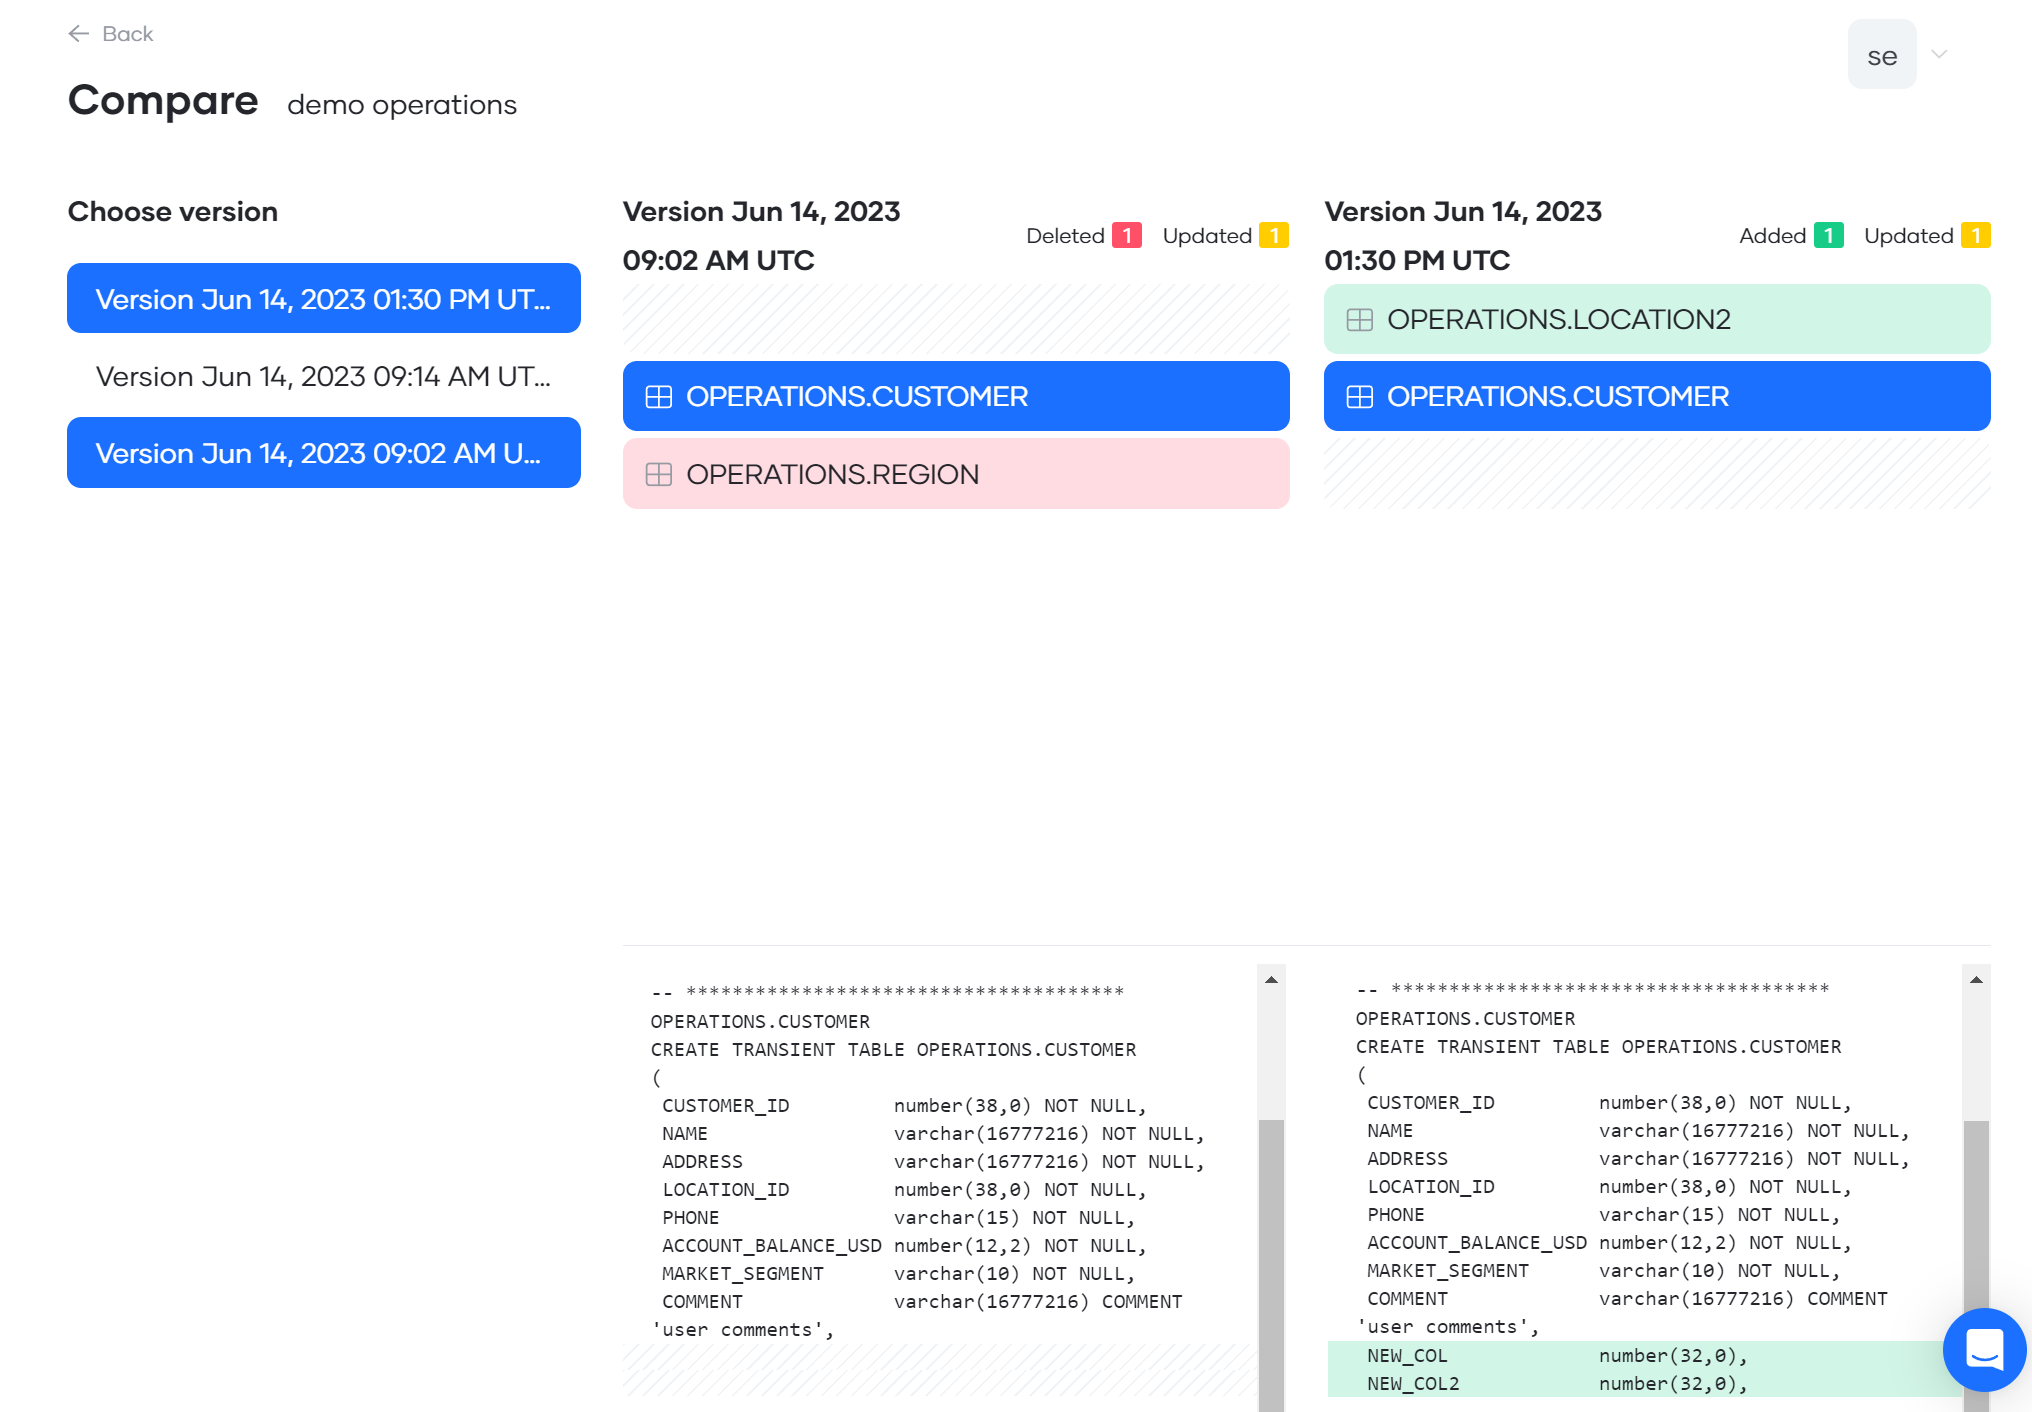Click the table icon next to OPERATIONS.REGION
Viewport: 2032px width, 1412px height.
click(659, 475)
